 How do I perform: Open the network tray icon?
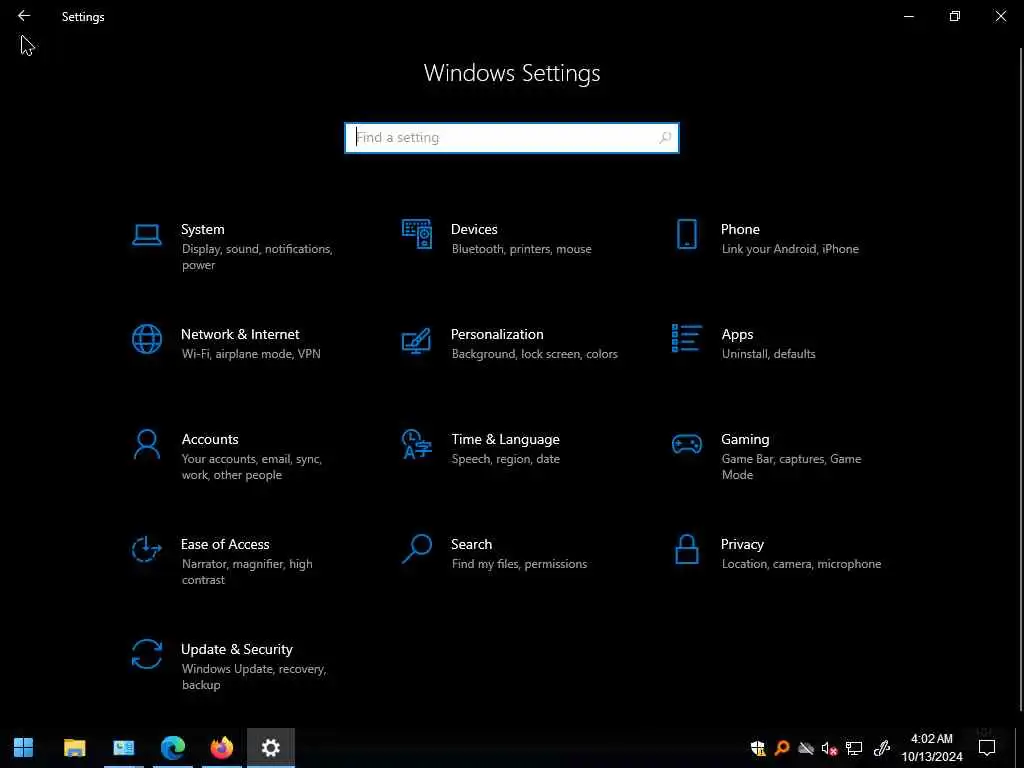click(854, 748)
